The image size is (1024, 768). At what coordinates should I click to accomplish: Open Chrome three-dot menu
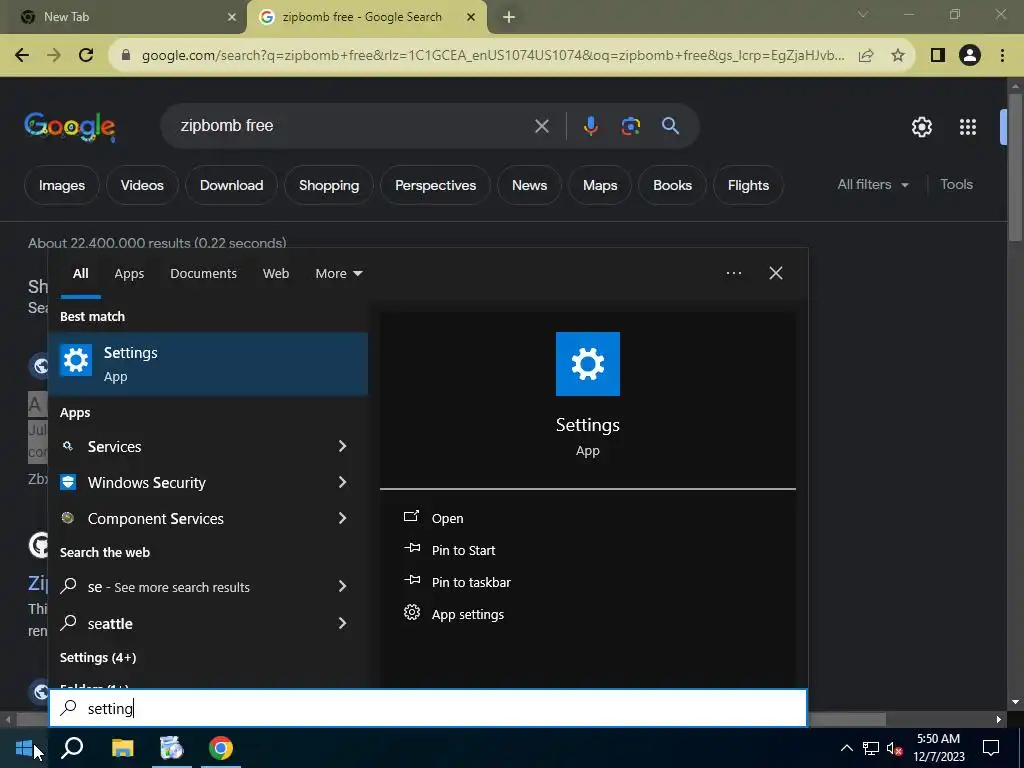coord(1002,56)
